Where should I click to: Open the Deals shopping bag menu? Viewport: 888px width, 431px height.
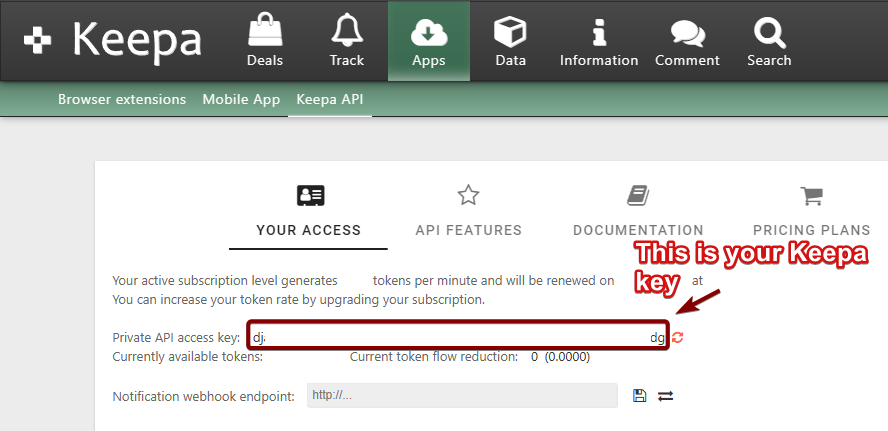click(x=264, y=41)
